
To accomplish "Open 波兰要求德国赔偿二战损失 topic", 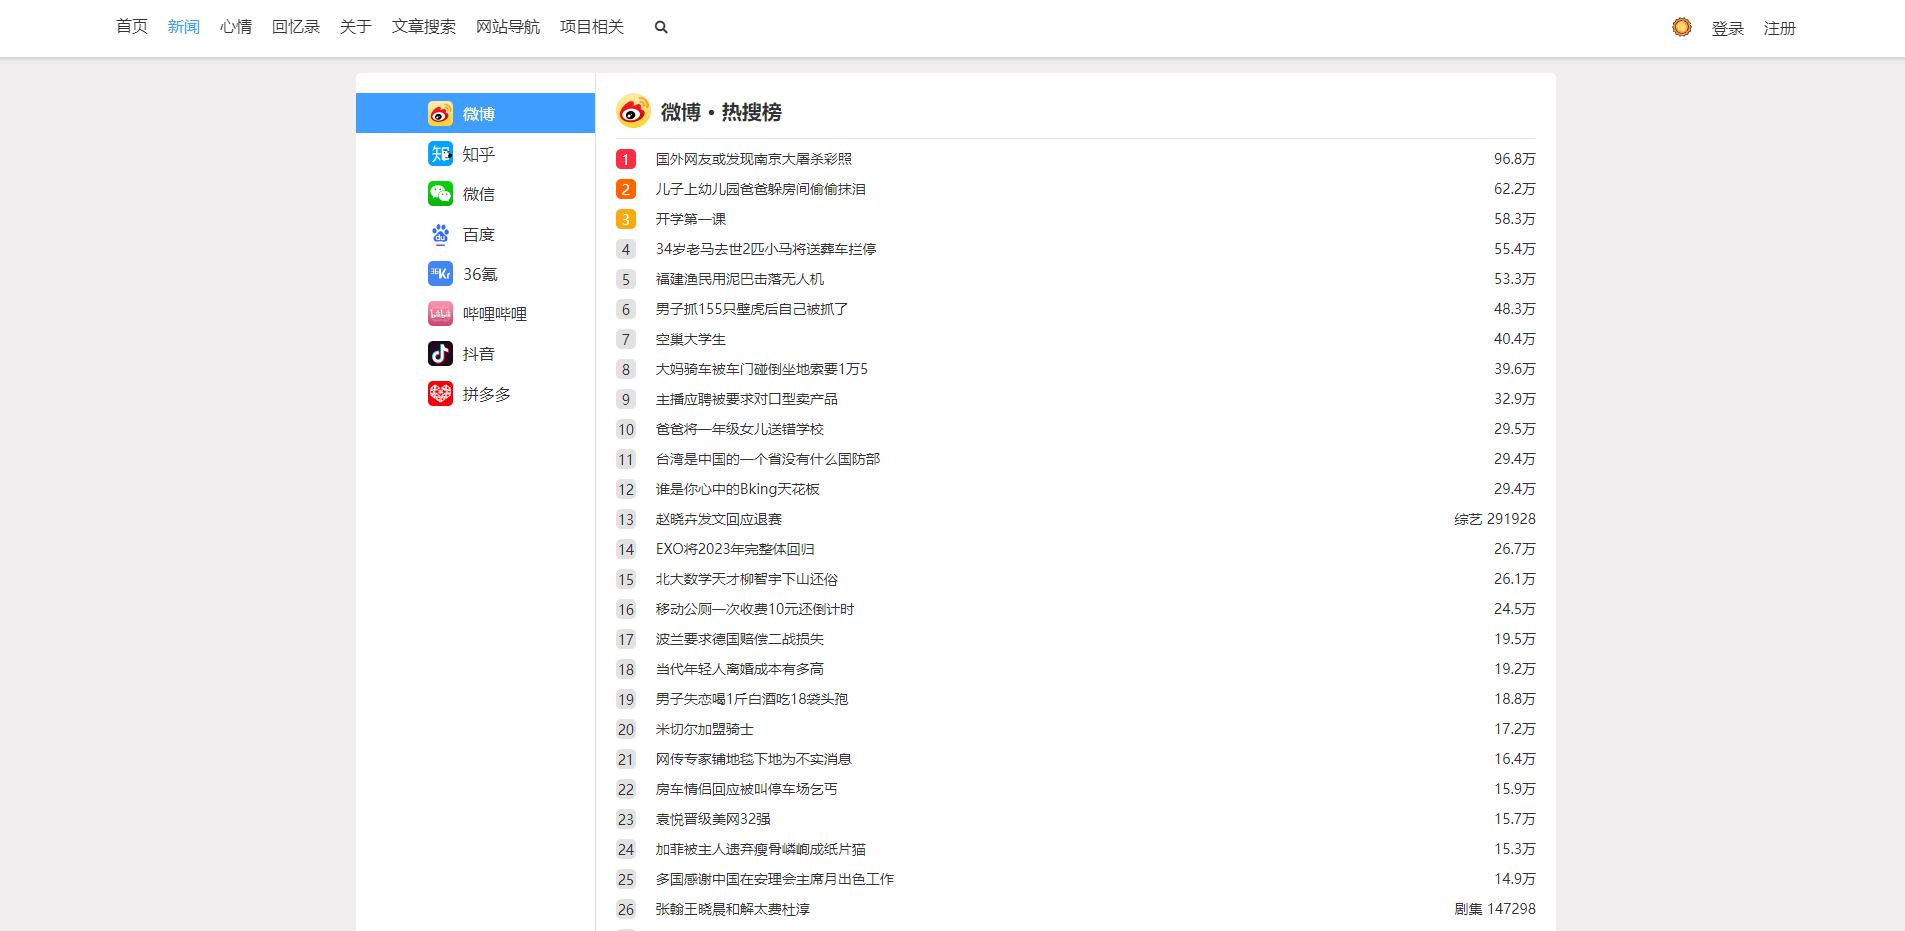I will 740,639.
